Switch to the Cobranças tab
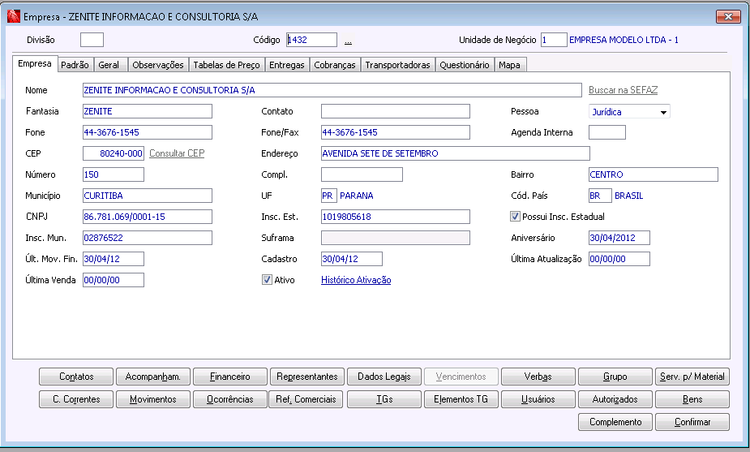Screen dimensions: 750x452 click(x=334, y=65)
